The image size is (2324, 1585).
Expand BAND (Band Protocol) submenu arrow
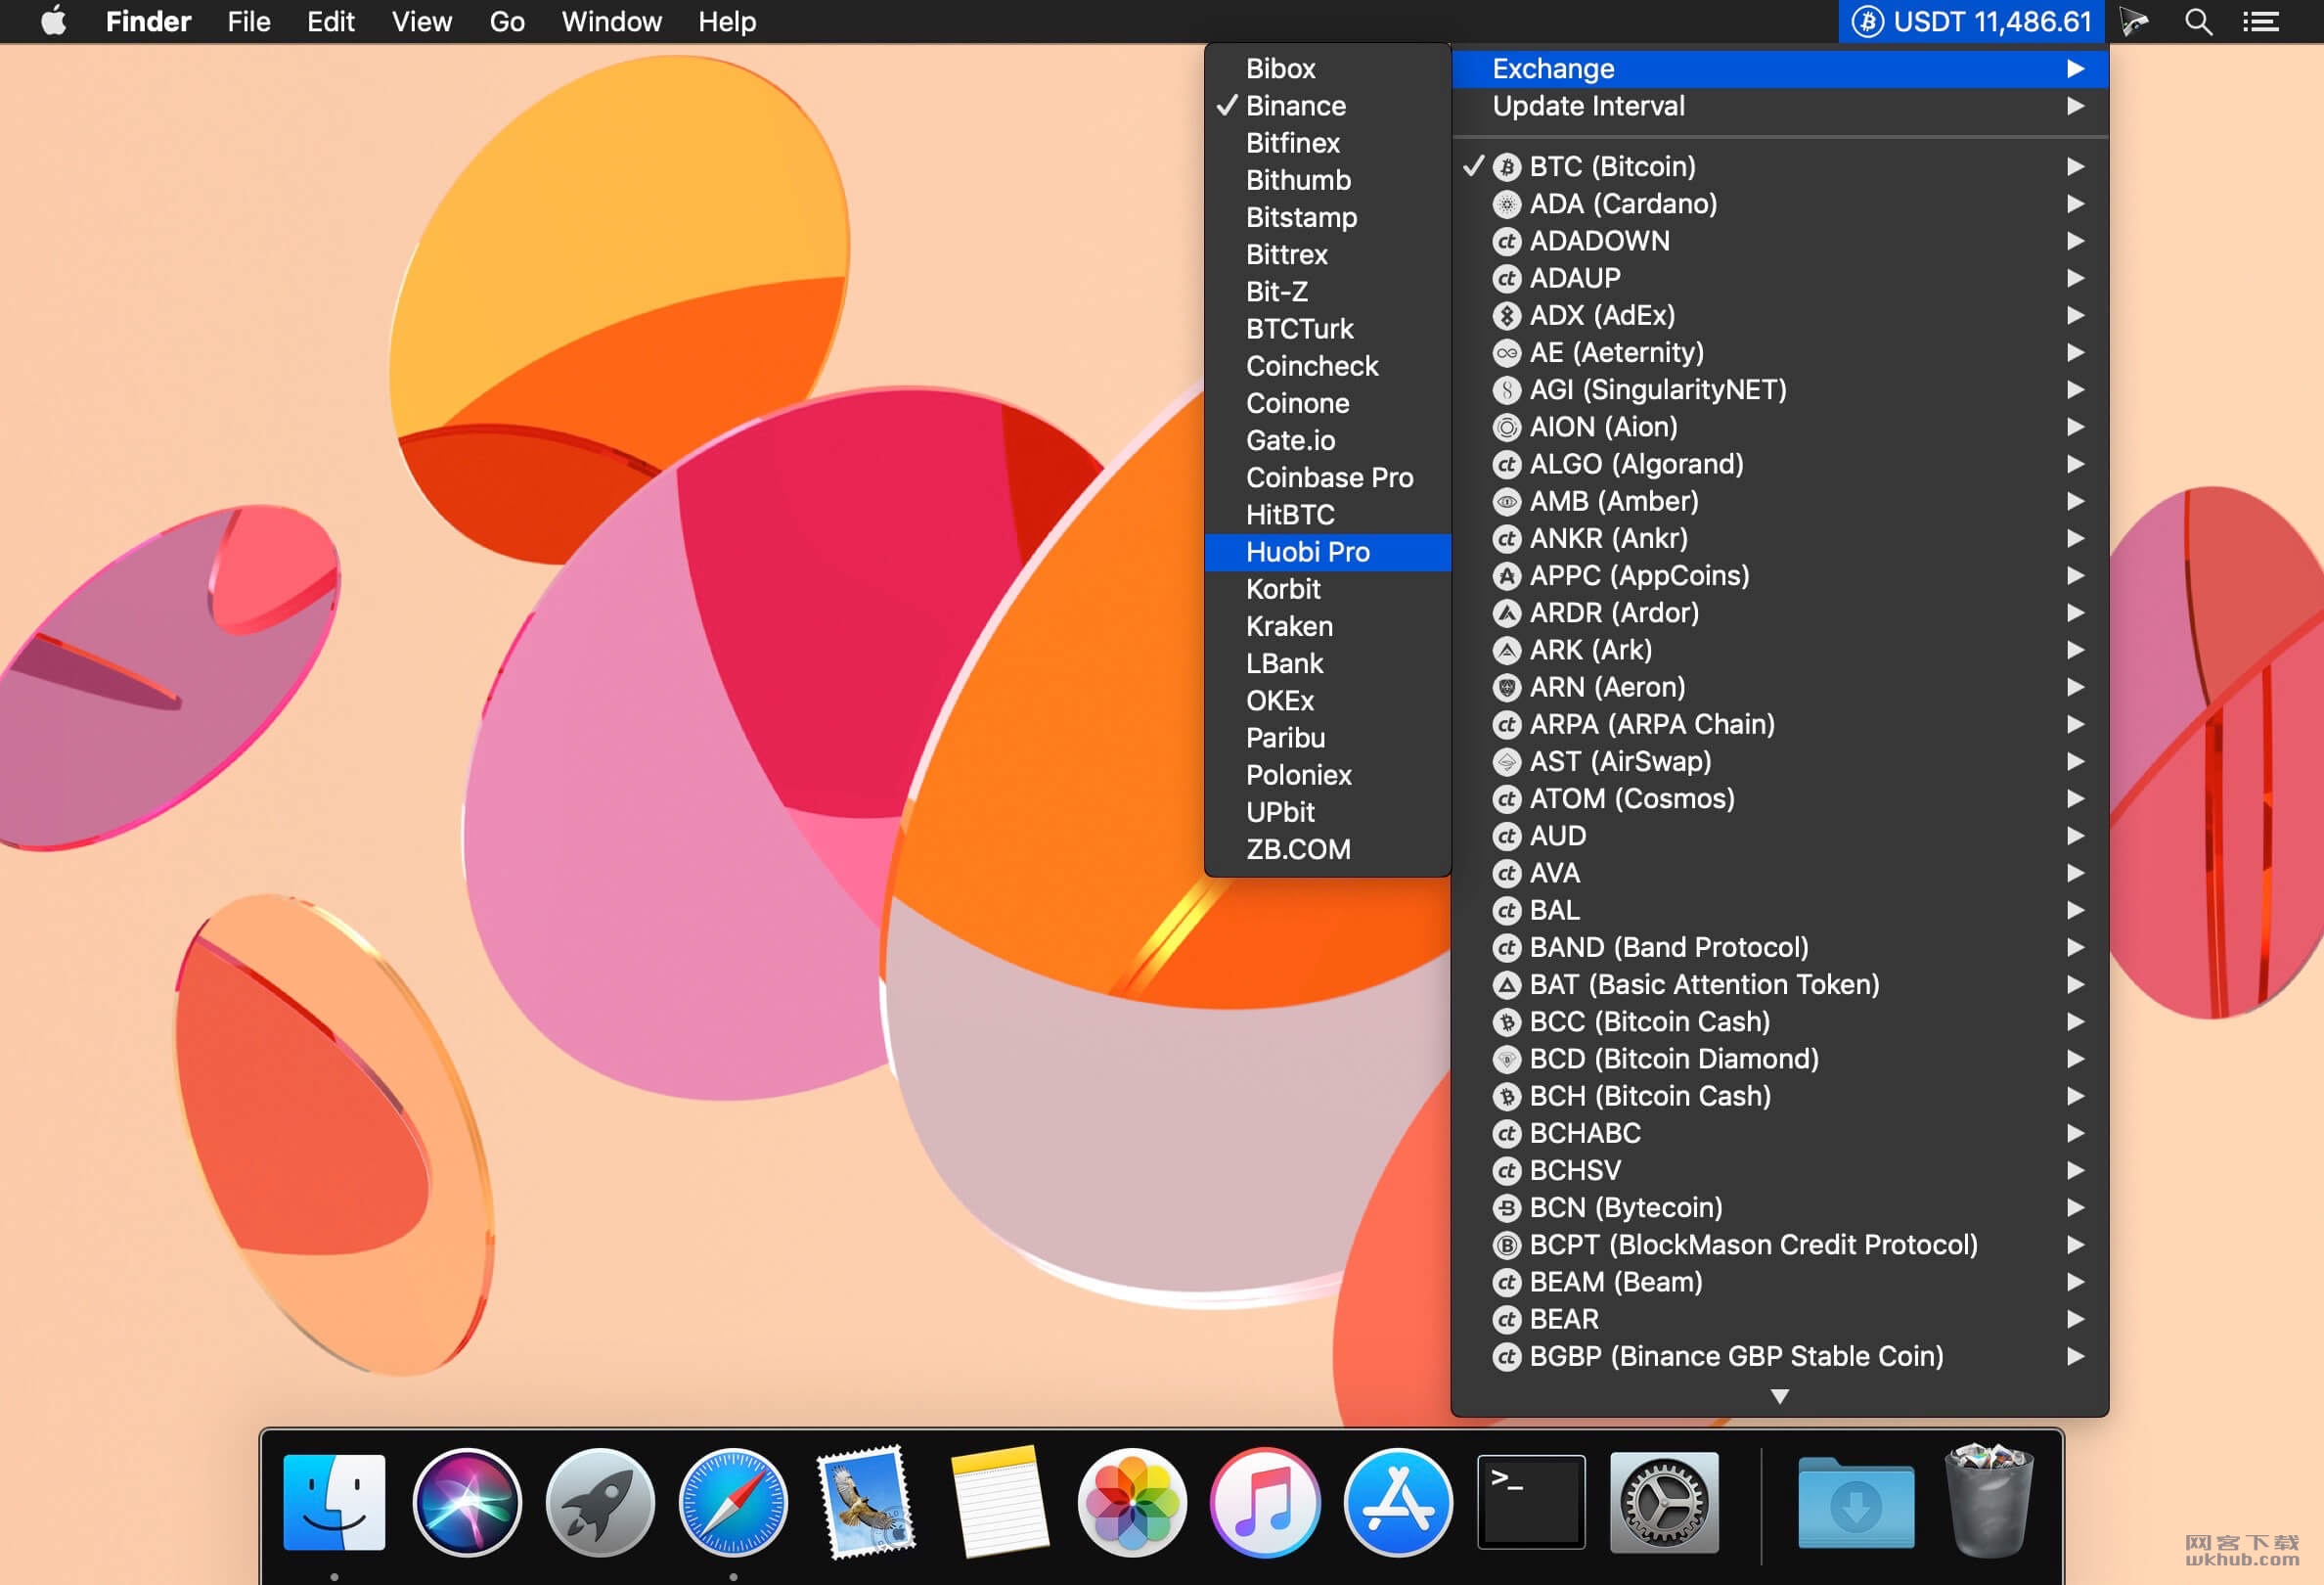pyautogui.click(x=2076, y=947)
